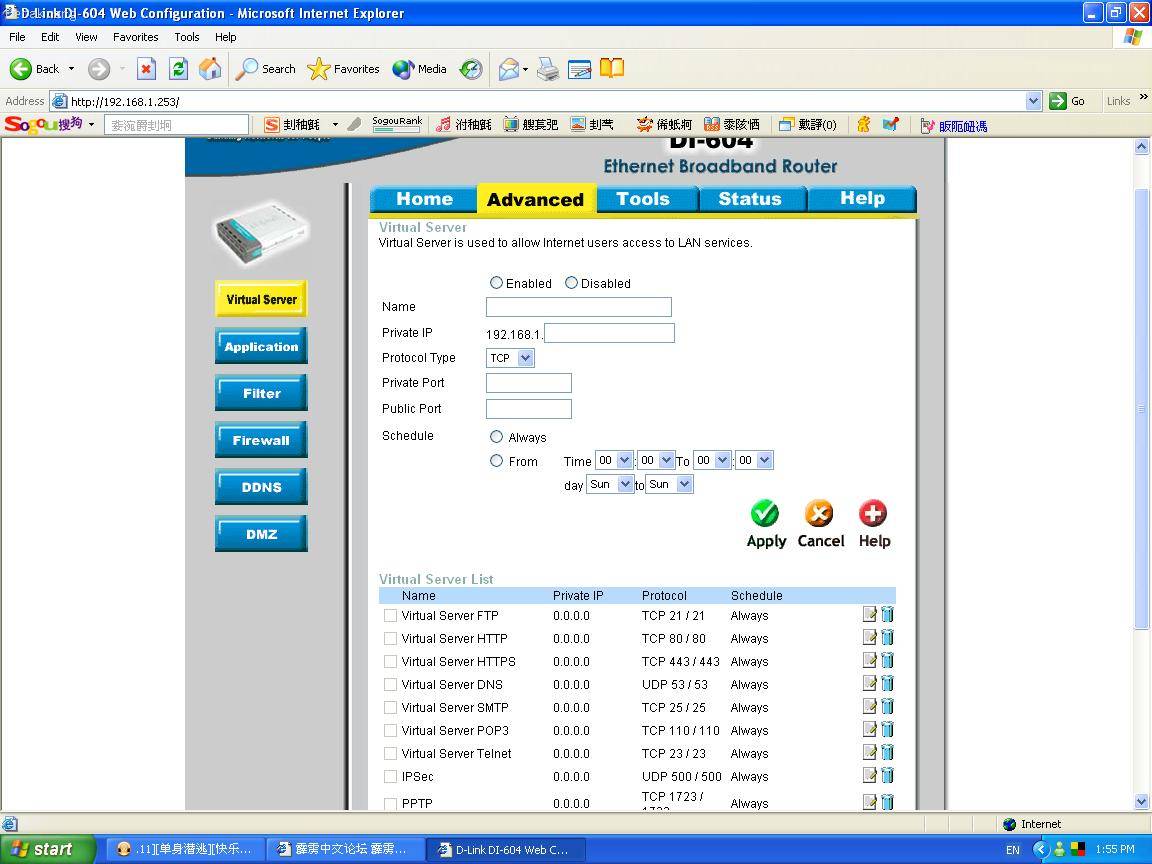Image resolution: width=1152 pixels, height=864 pixels.
Task: Click the Name input field
Action: click(579, 307)
